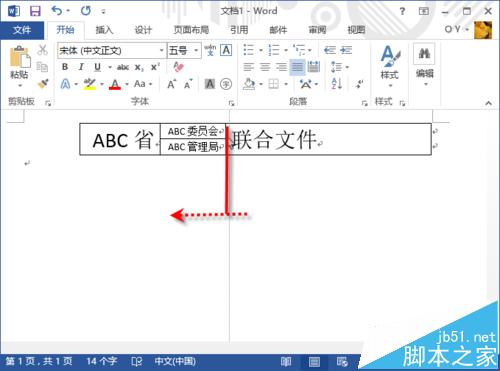The image size is (500, 371).
Task: Open ribbon display options
Action: [x=424, y=11]
